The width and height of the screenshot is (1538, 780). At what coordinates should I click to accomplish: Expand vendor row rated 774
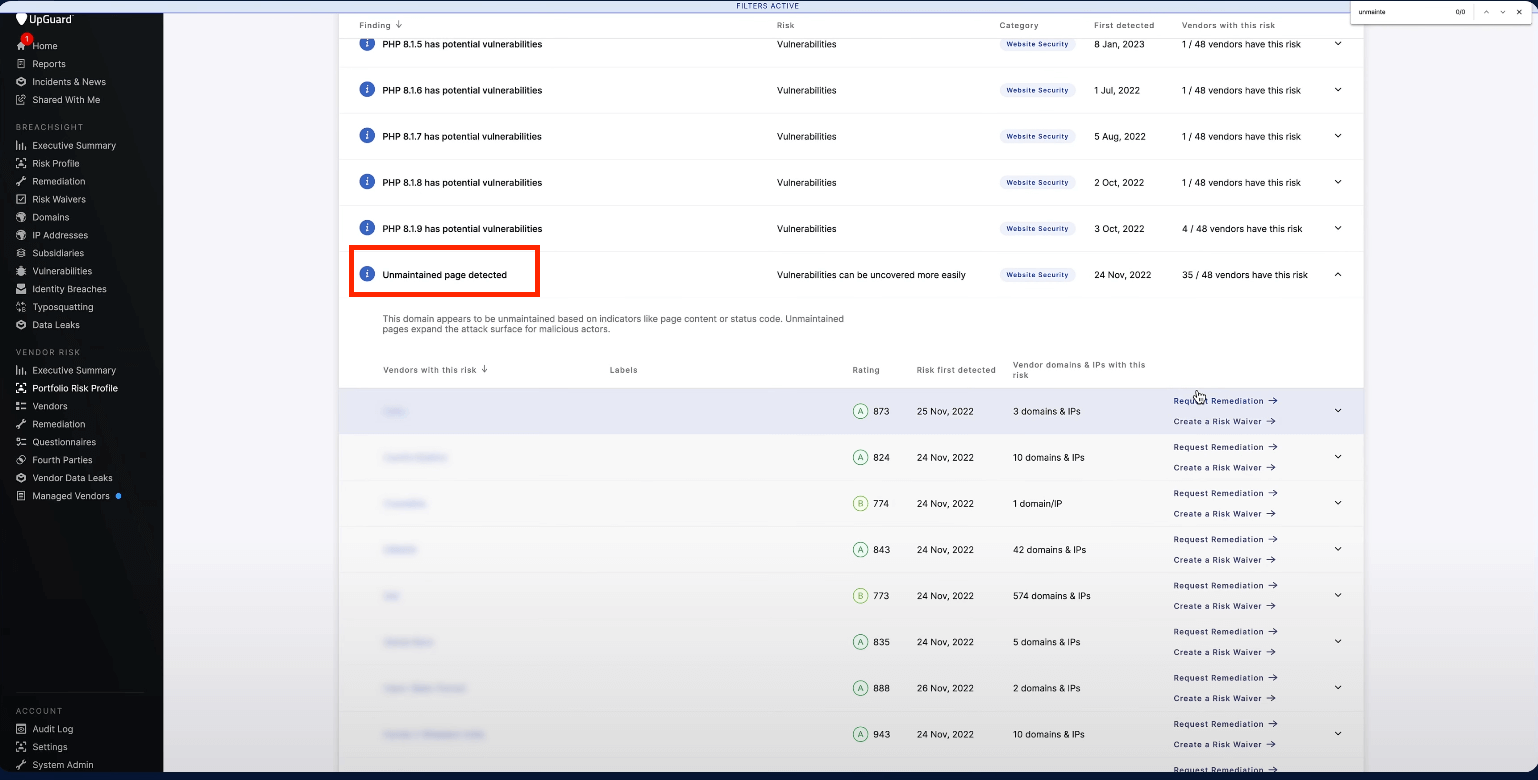tap(1338, 503)
